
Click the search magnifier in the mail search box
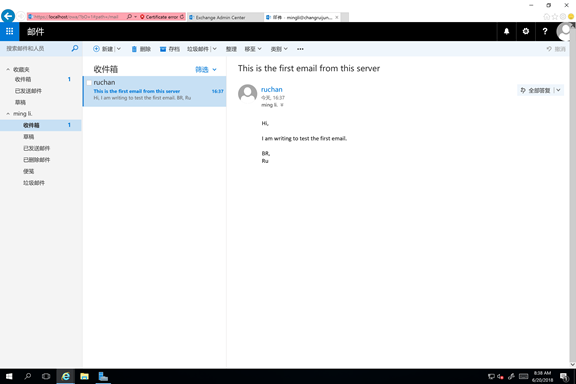point(75,48)
